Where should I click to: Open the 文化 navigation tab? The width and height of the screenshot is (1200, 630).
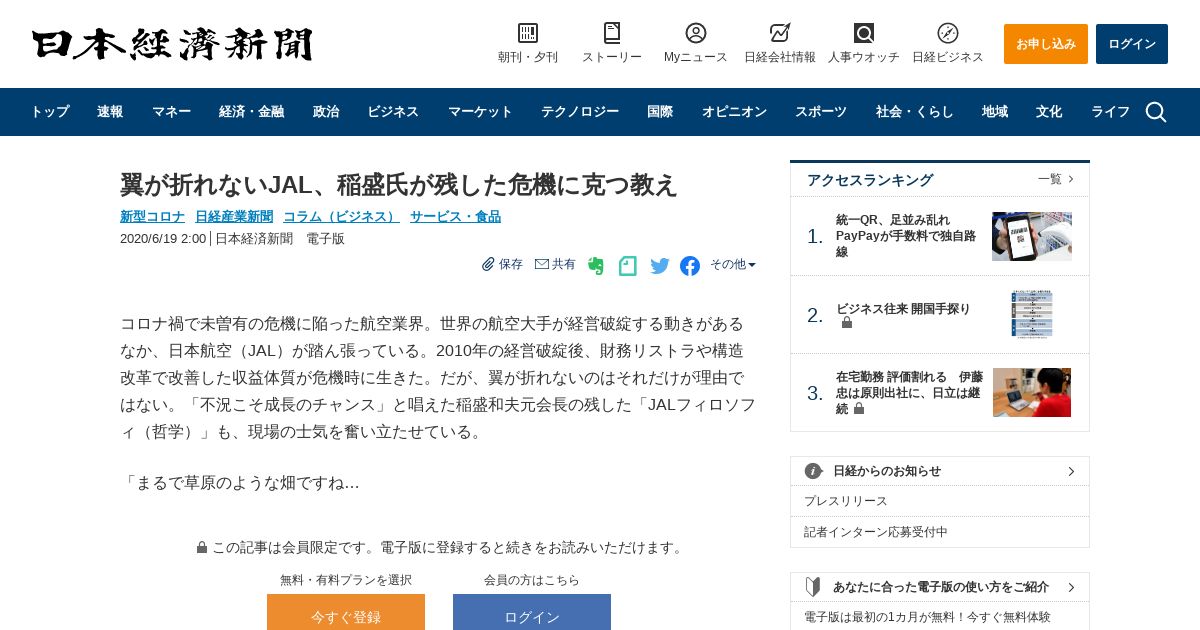point(1049,112)
